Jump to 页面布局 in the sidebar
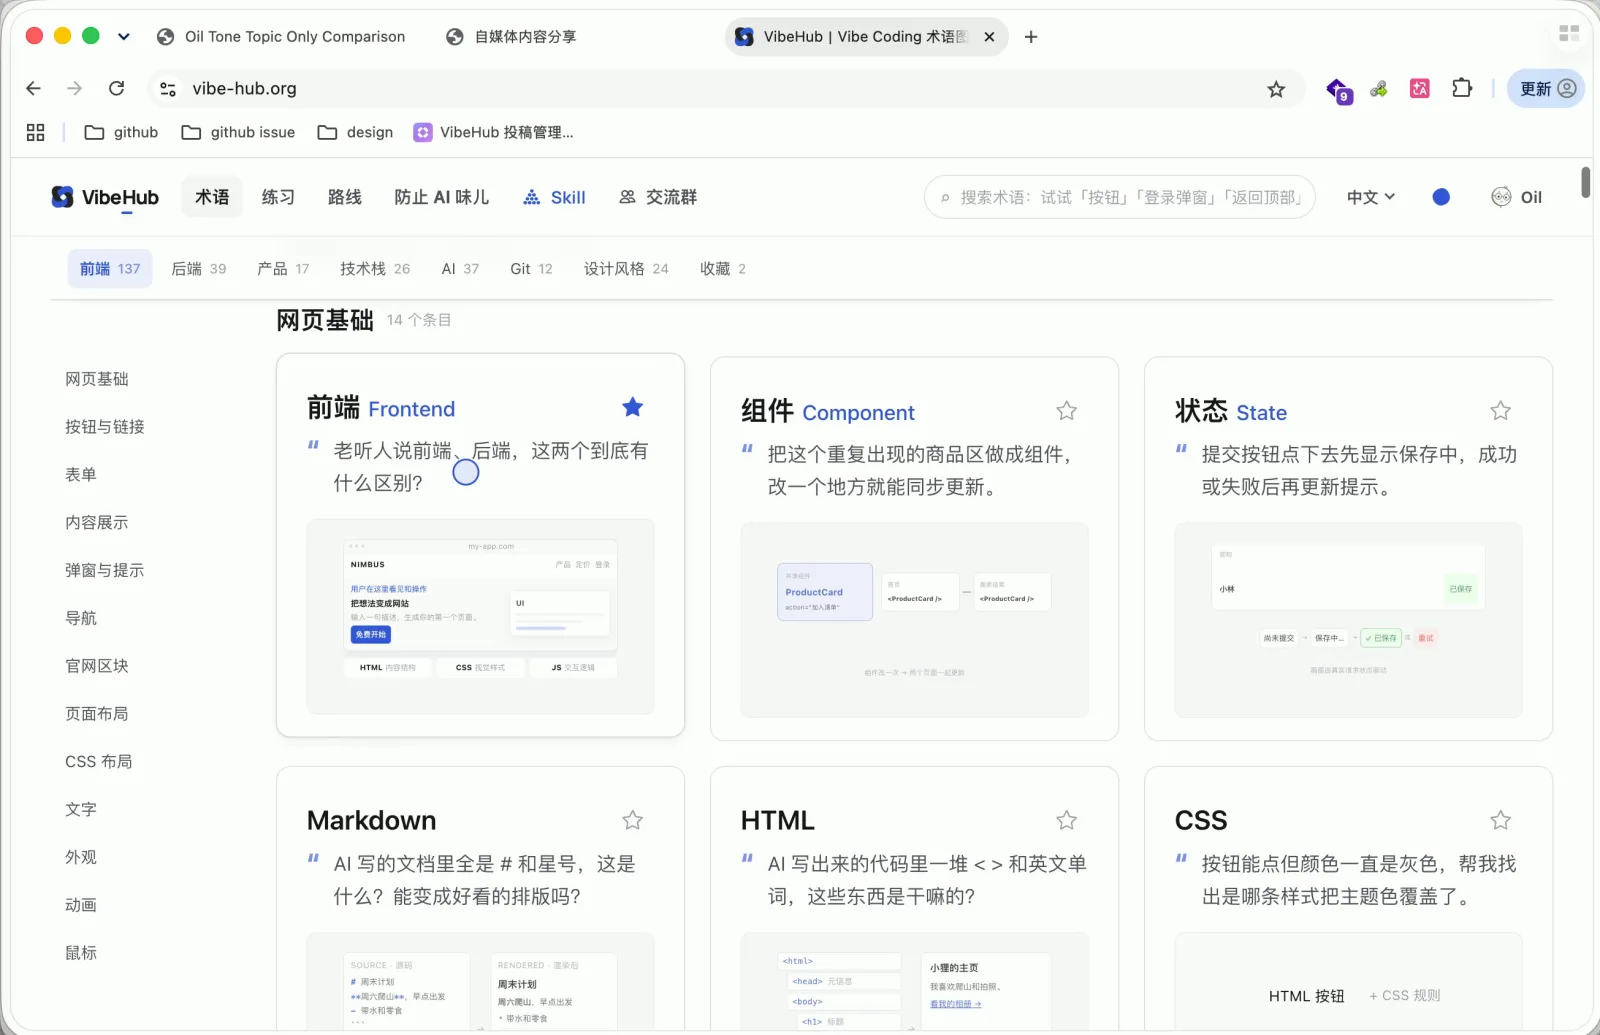This screenshot has height=1035, width=1600. [97, 714]
